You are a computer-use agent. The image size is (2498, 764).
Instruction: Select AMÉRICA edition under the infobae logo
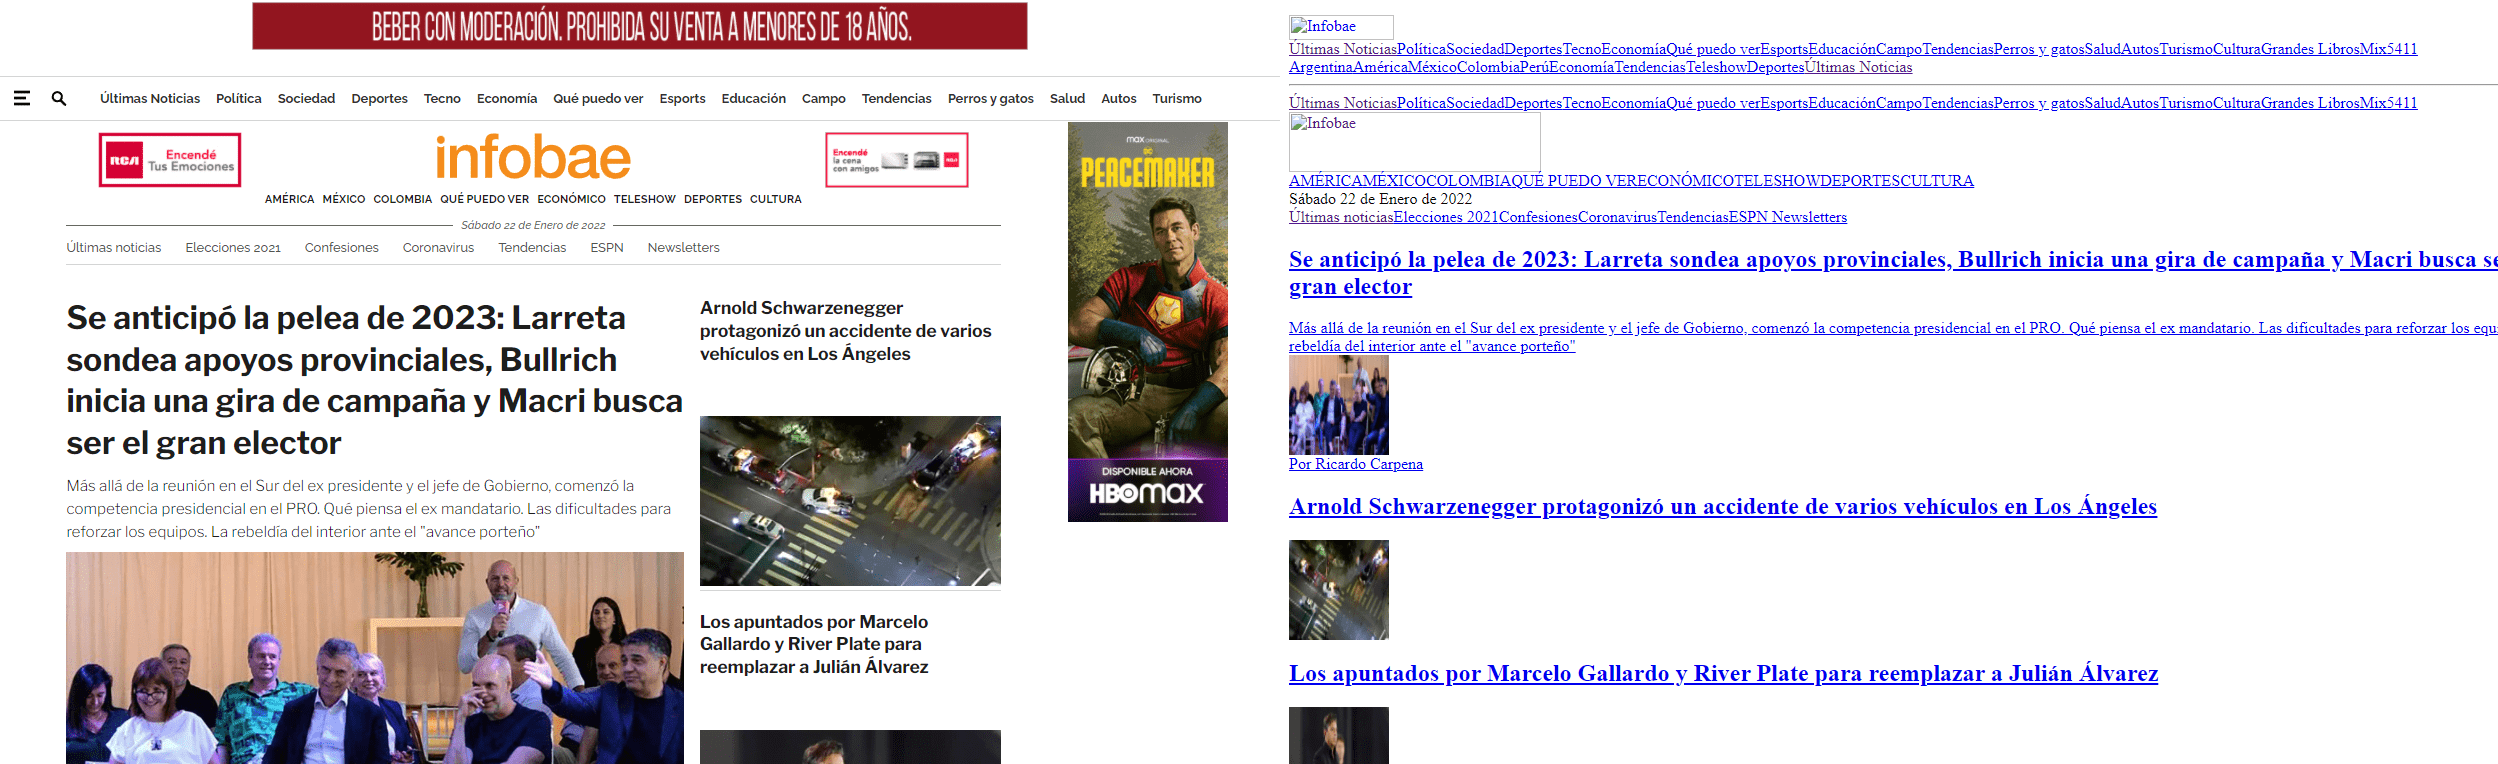[x=290, y=199]
